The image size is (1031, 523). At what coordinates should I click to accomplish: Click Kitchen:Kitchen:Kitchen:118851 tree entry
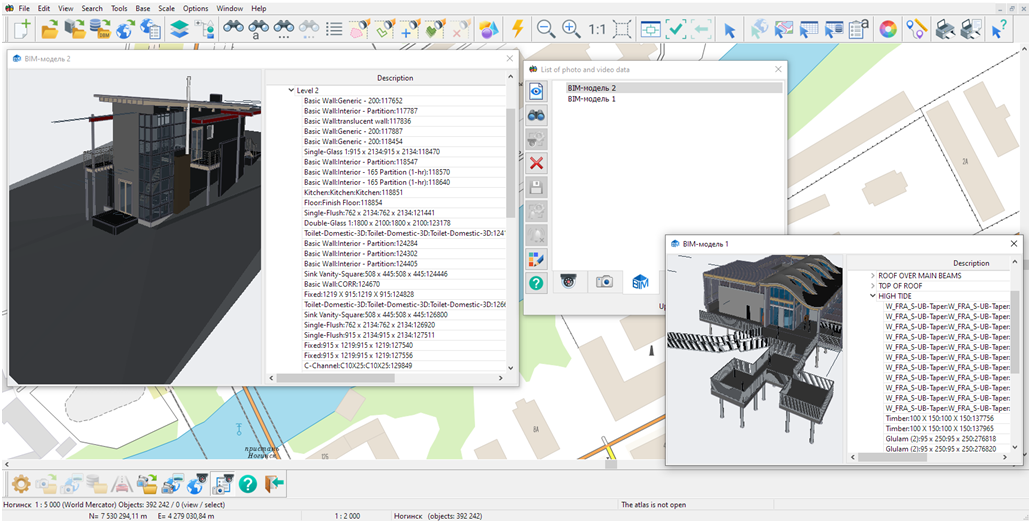pos(352,192)
